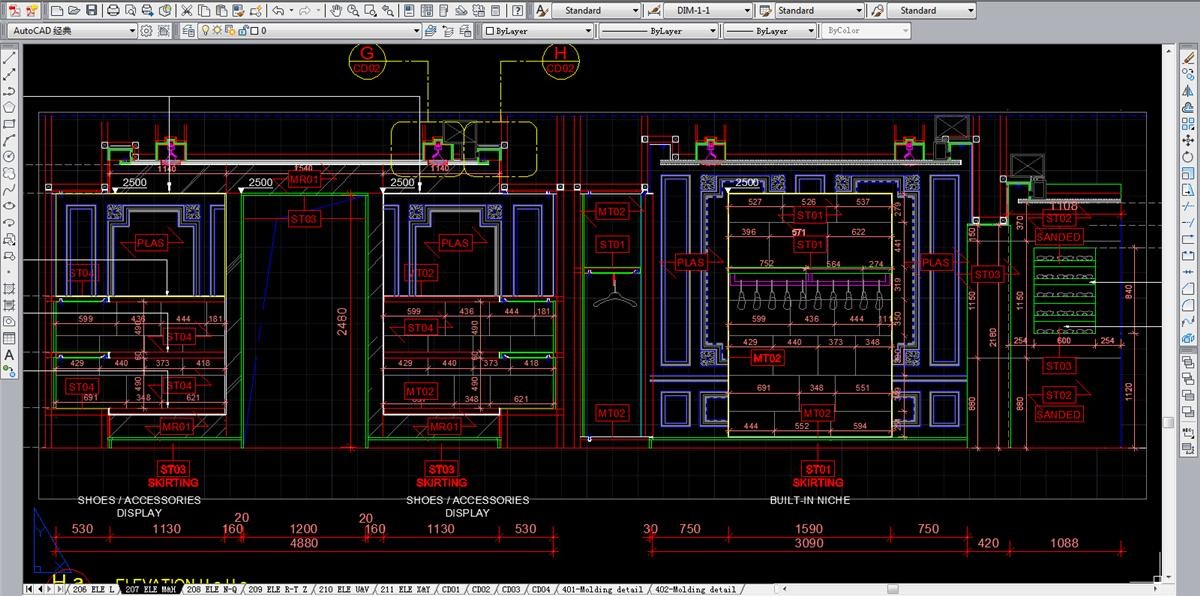The height and width of the screenshot is (596, 1200).
Task: Select the Pan hand tool
Action: tap(336, 10)
